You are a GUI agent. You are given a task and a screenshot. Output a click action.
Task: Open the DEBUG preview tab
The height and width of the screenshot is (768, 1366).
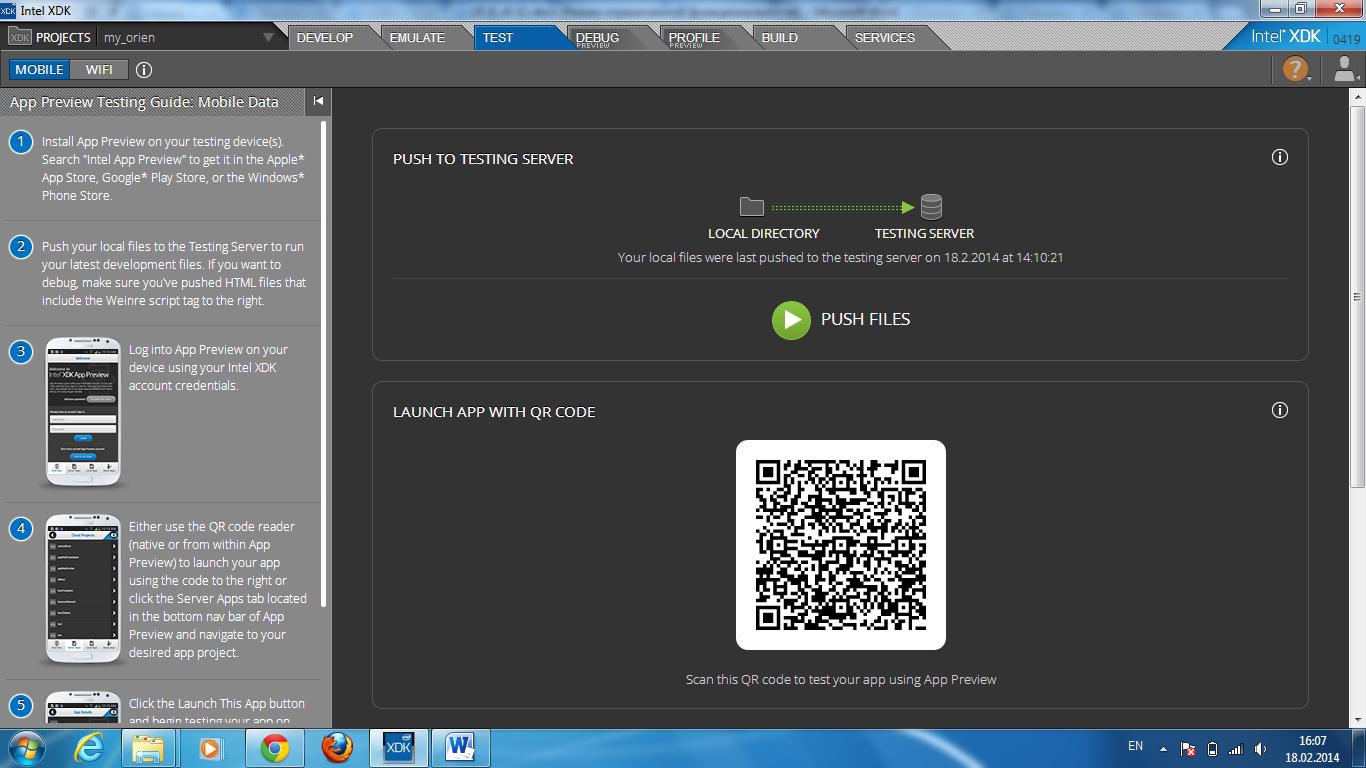(x=597, y=38)
